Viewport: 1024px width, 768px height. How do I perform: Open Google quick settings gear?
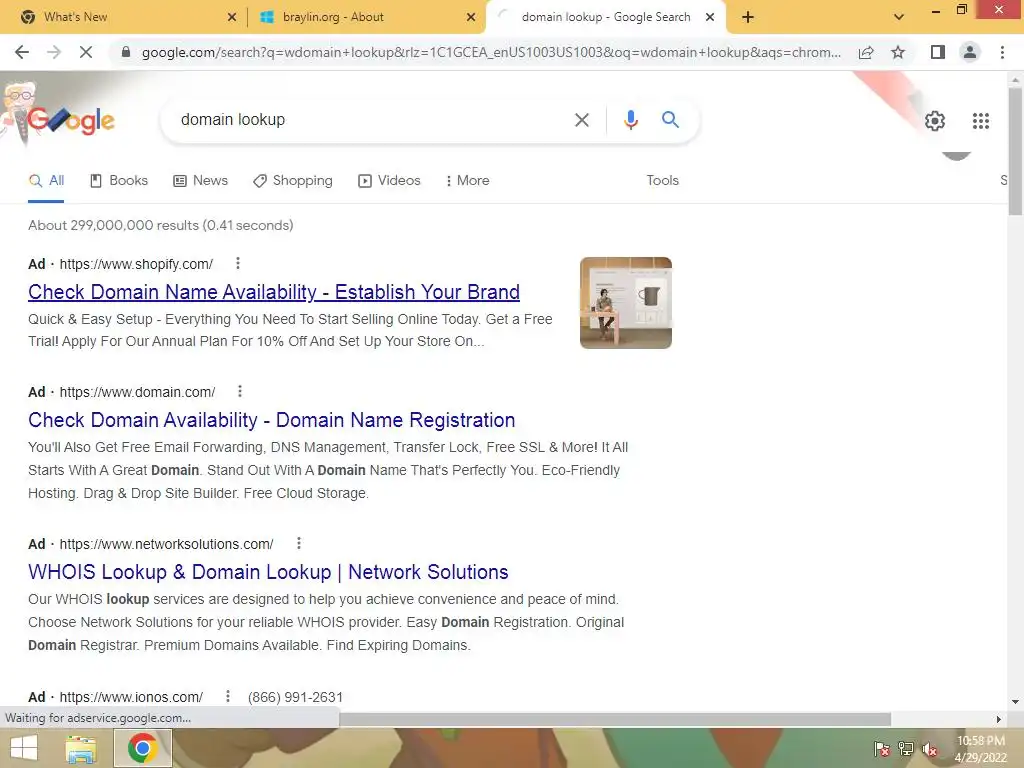(x=935, y=121)
